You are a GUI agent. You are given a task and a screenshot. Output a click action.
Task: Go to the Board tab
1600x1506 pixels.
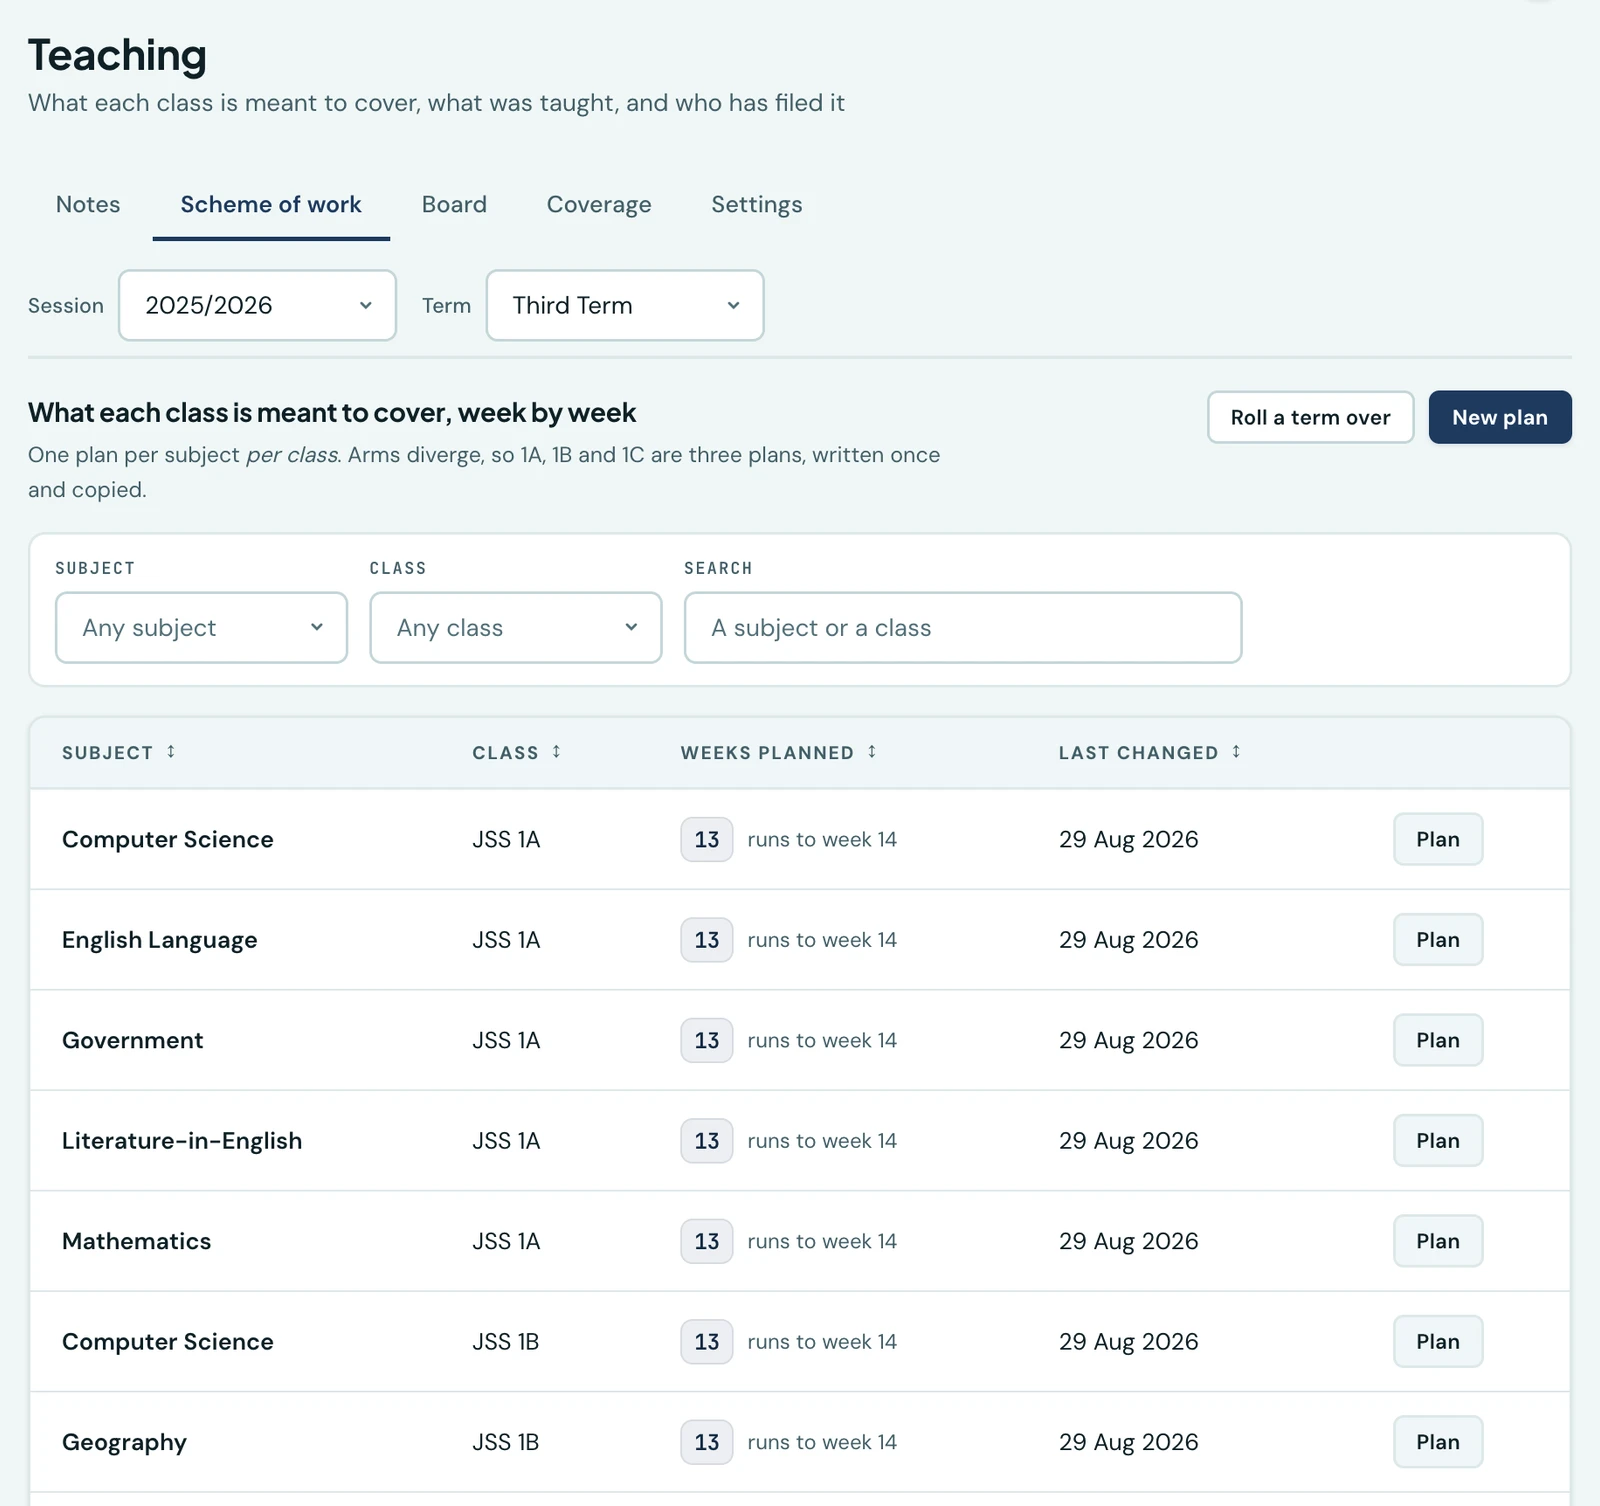tap(454, 204)
